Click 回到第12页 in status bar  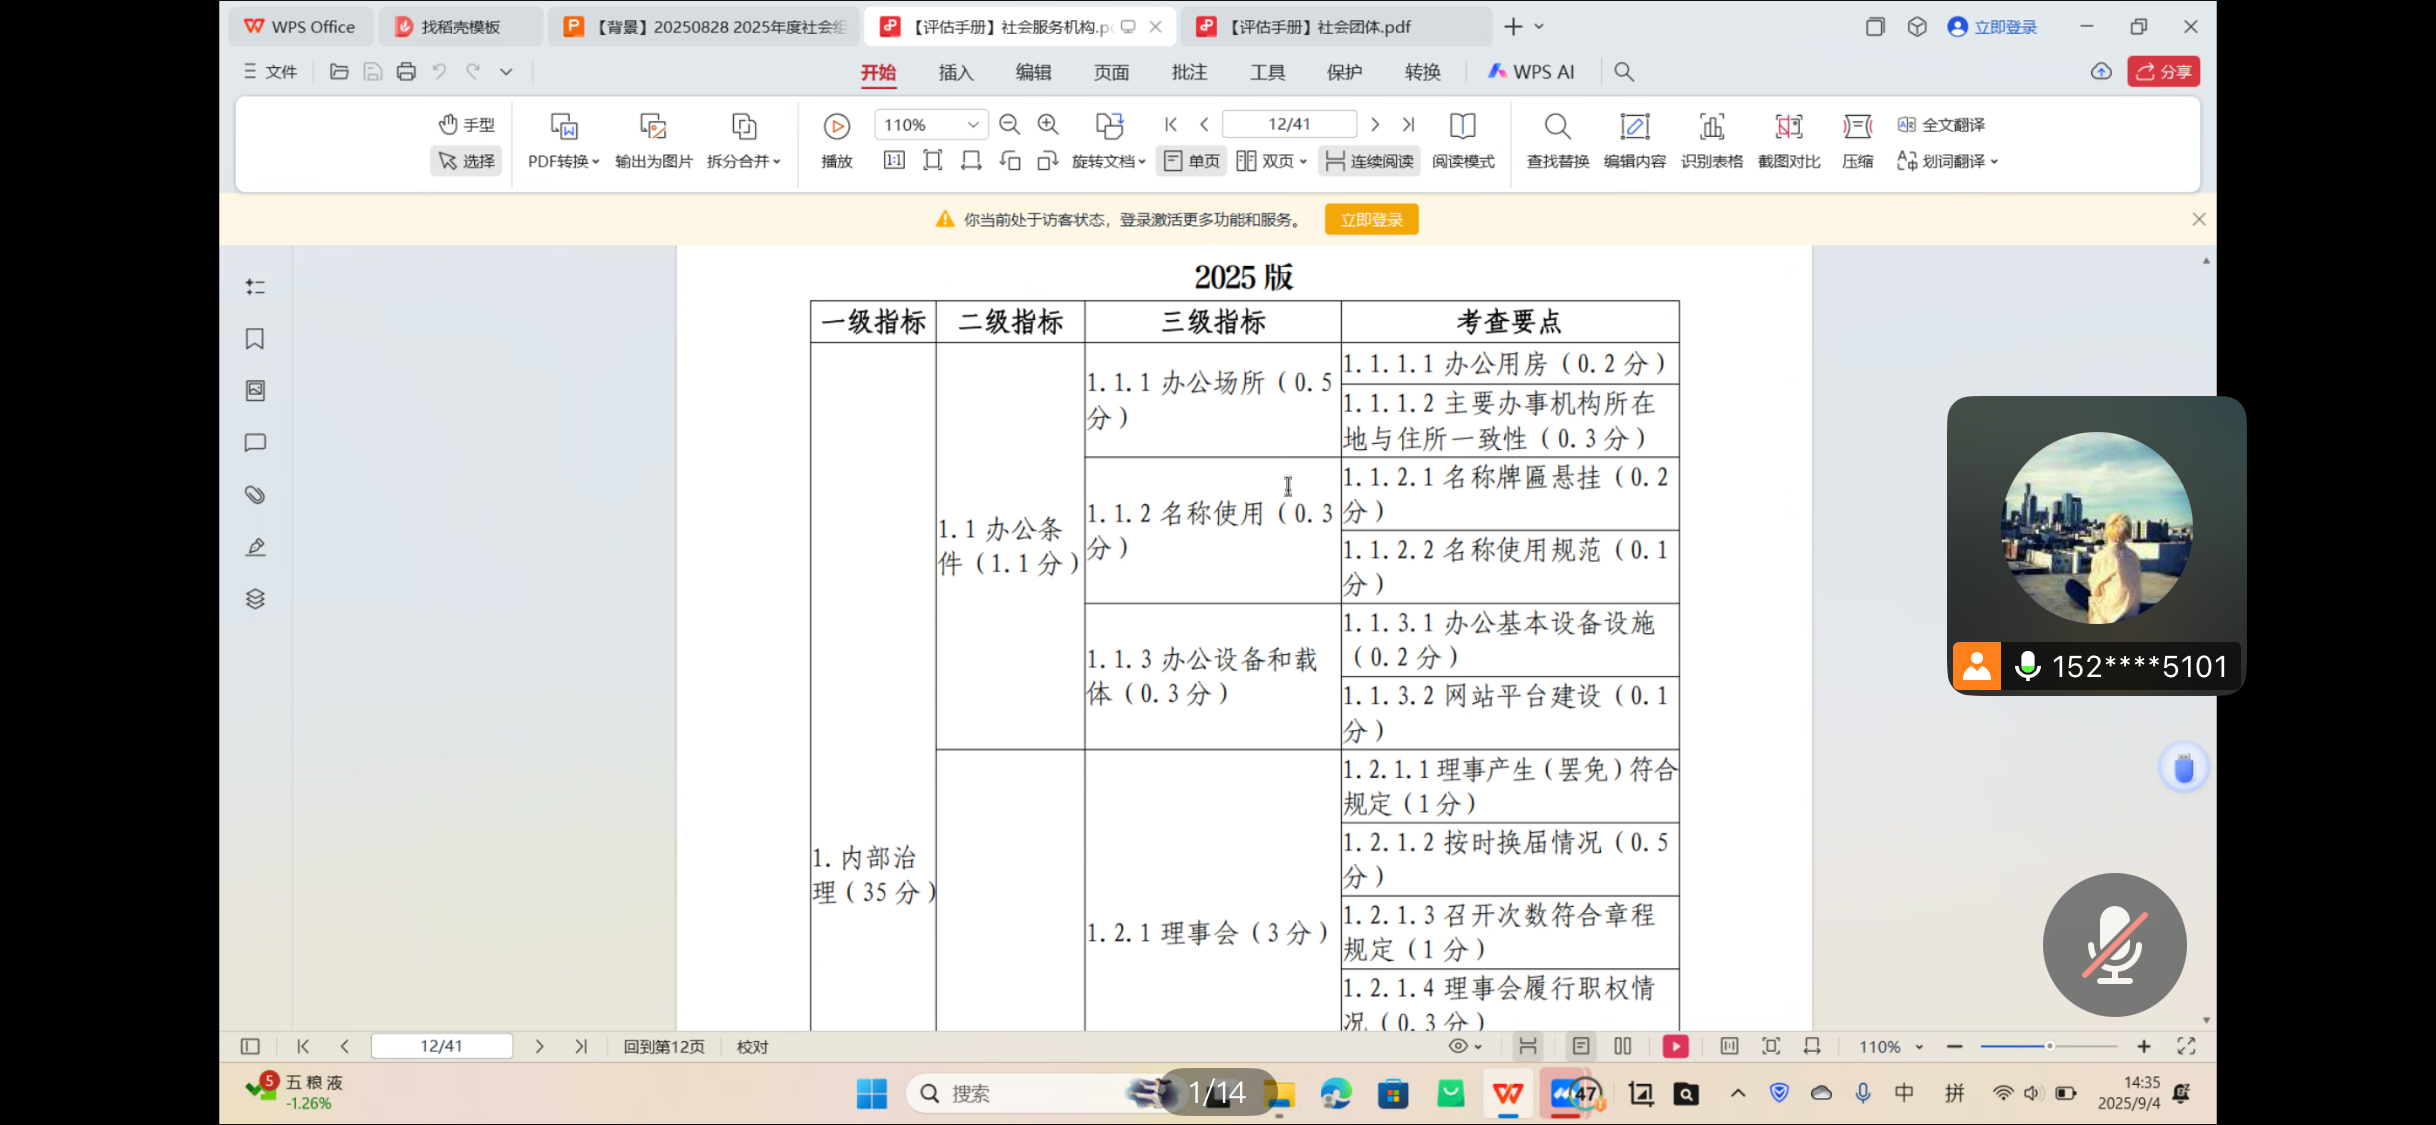pyautogui.click(x=664, y=1047)
